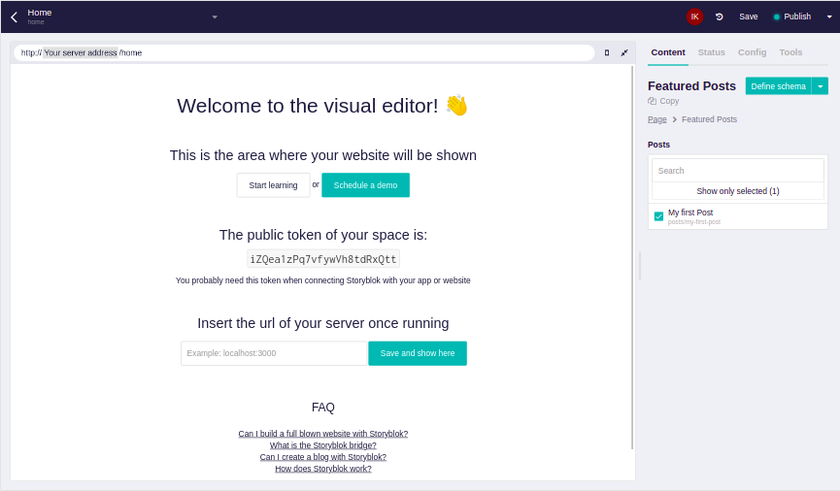
Task: Go to the Page breadcrumb link
Action: pyautogui.click(x=657, y=119)
